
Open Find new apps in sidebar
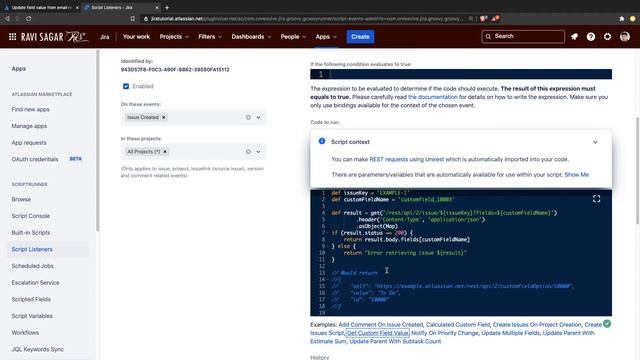tap(31, 109)
